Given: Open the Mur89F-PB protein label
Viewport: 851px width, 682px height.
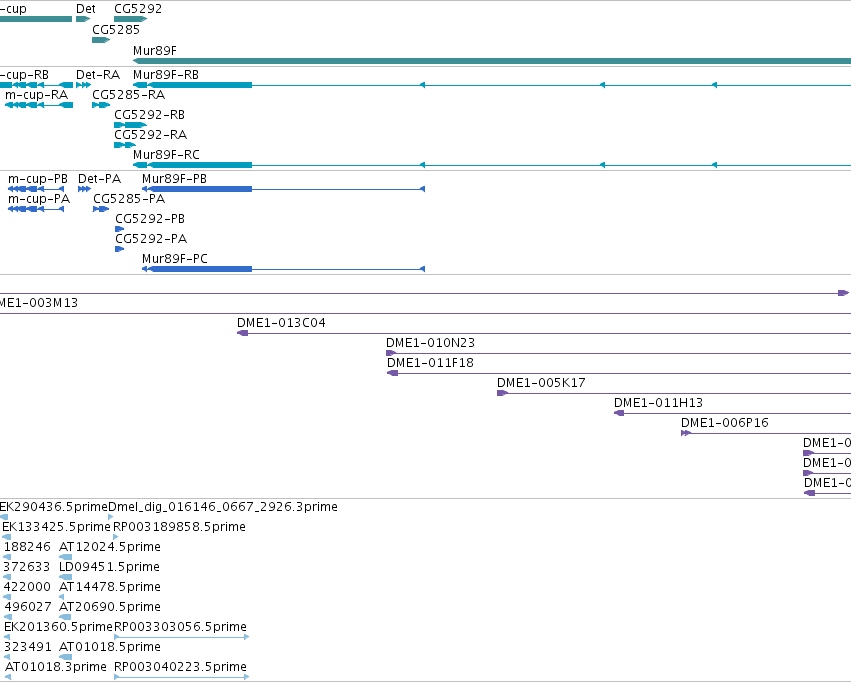Looking at the screenshot, I should point(174,179).
